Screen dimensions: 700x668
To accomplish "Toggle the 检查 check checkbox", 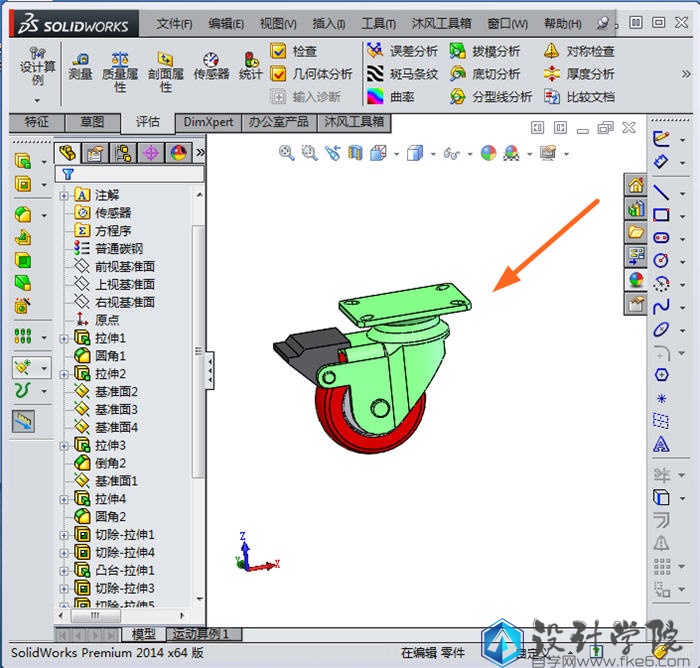I will coord(279,51).
